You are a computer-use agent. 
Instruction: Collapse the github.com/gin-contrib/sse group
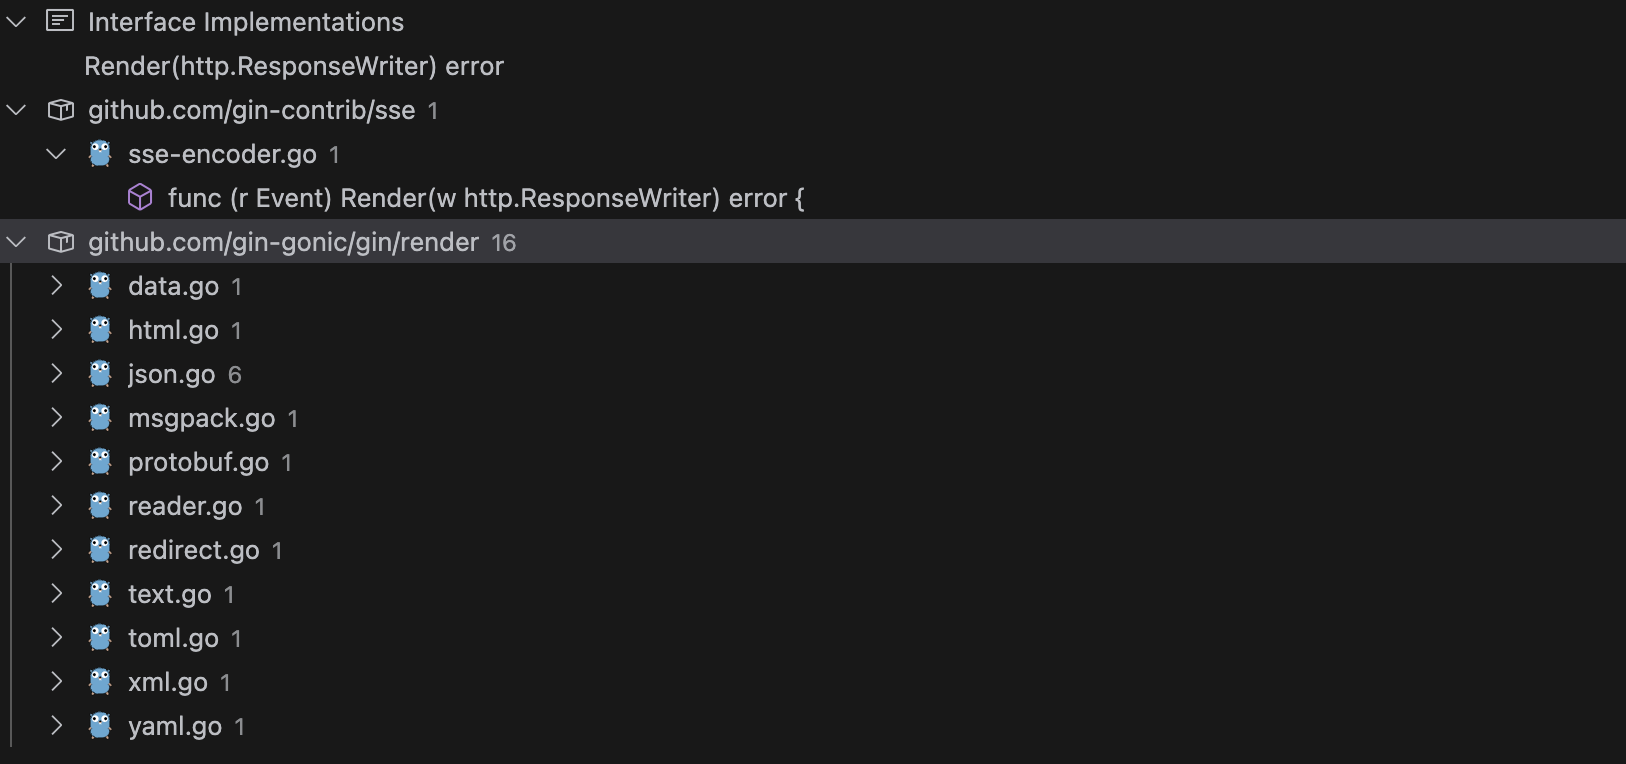pos(17,110)
